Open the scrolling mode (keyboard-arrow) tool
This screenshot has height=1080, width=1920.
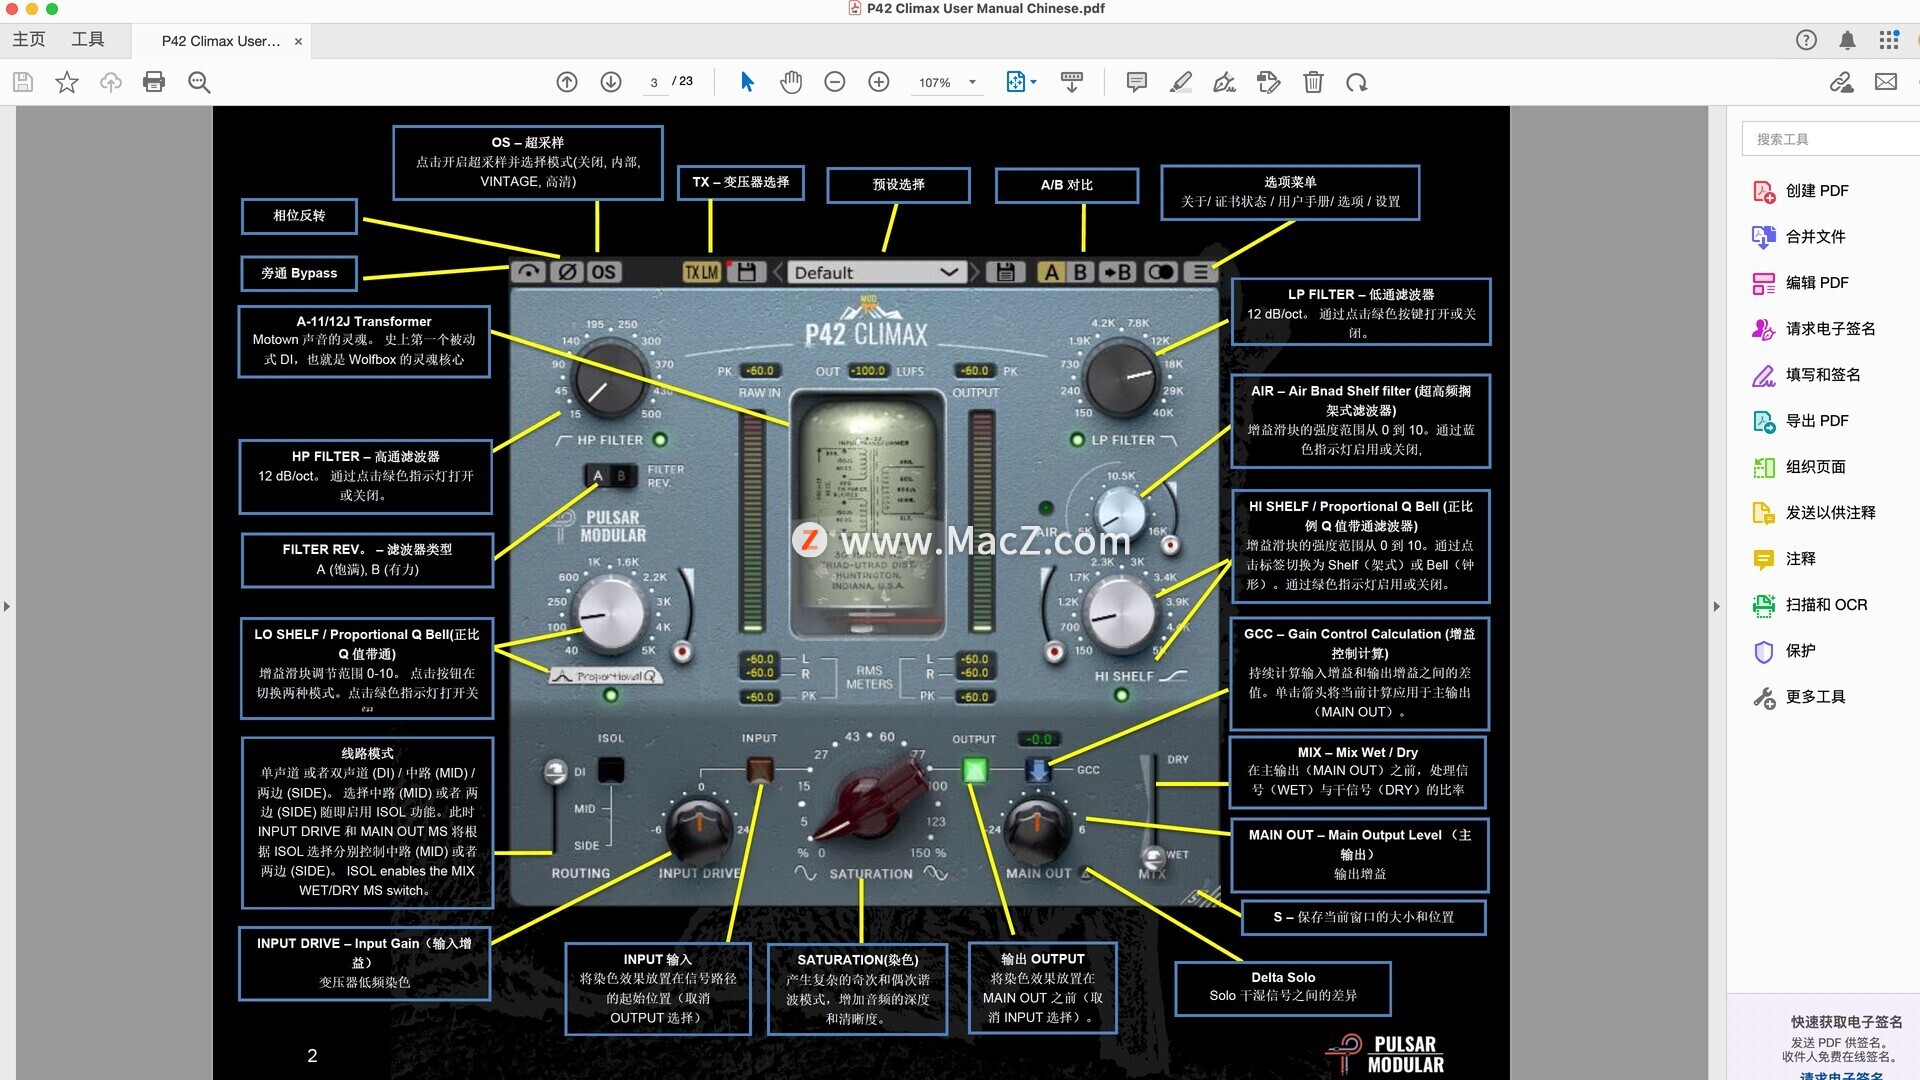(x=1072, y=82)
